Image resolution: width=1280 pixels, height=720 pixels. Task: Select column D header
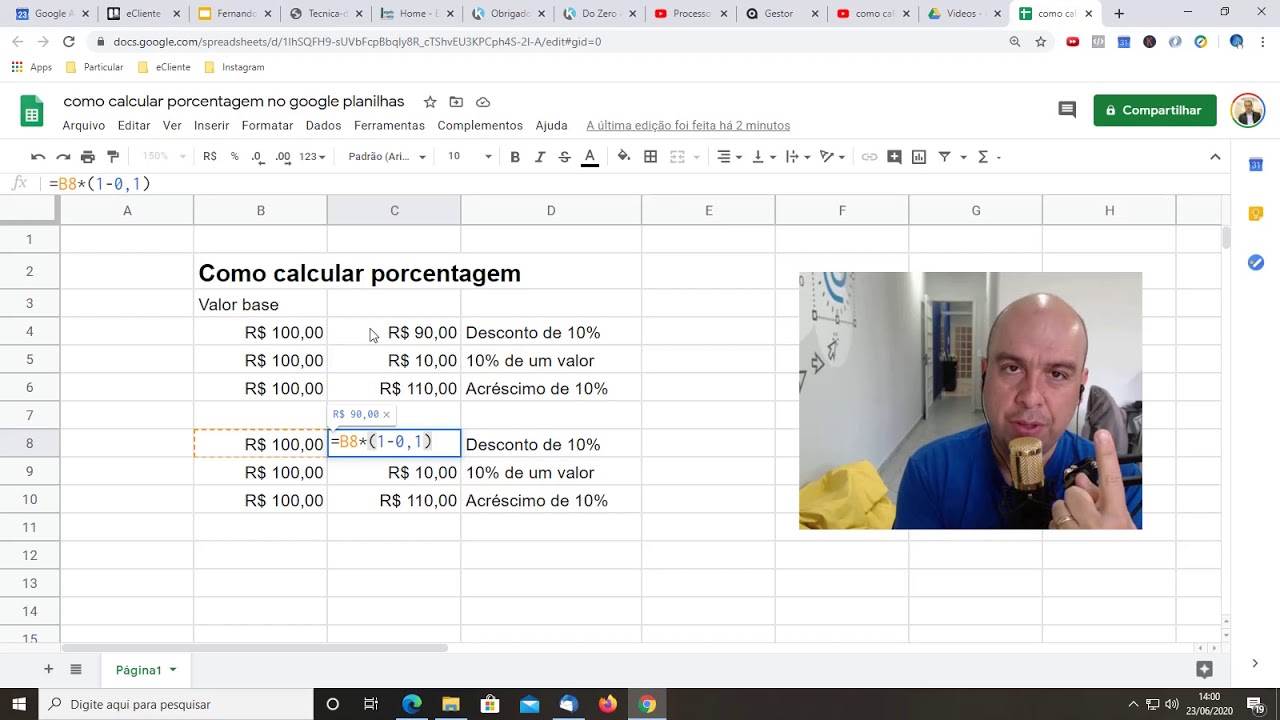coord(551,210)
